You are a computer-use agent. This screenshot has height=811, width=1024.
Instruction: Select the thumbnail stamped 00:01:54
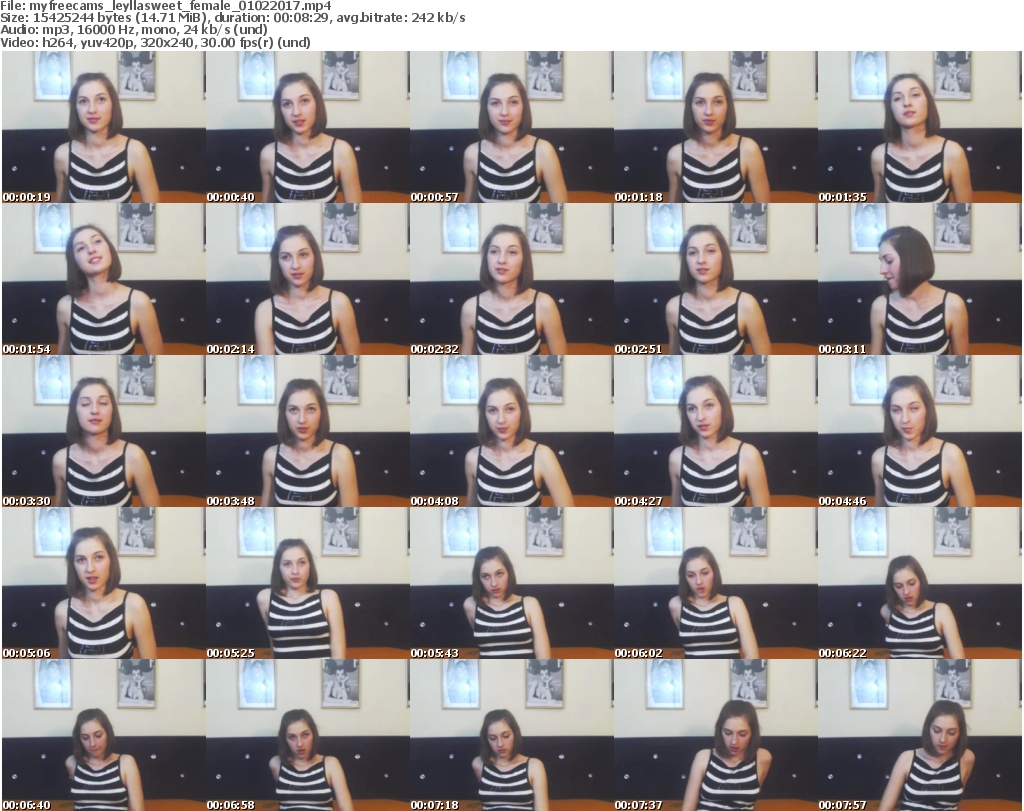[104, 279]
